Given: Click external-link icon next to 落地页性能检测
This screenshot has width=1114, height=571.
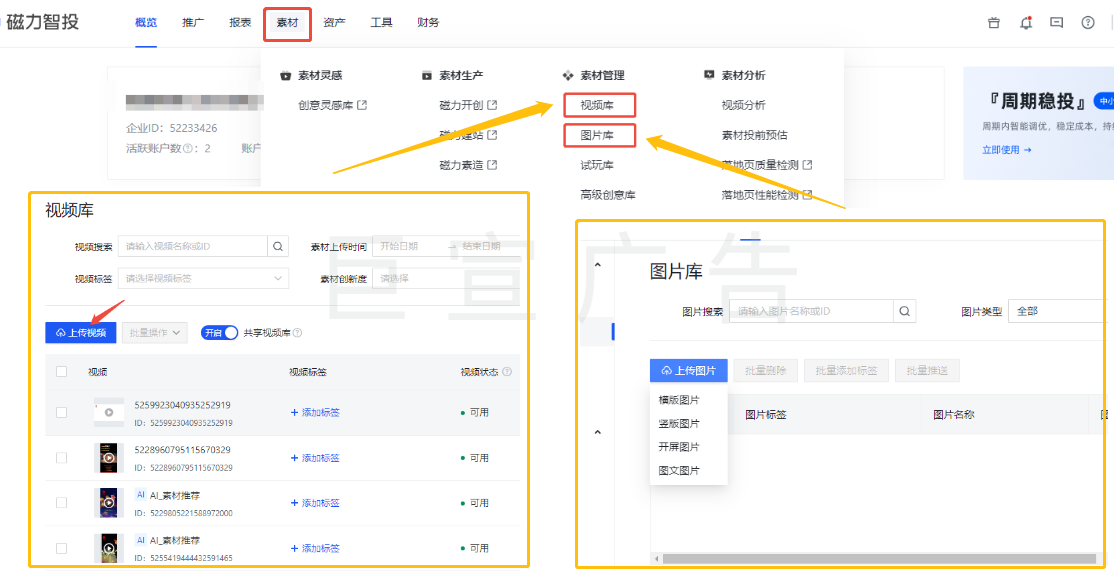Looking at the screenshot, I should point(806,195).
